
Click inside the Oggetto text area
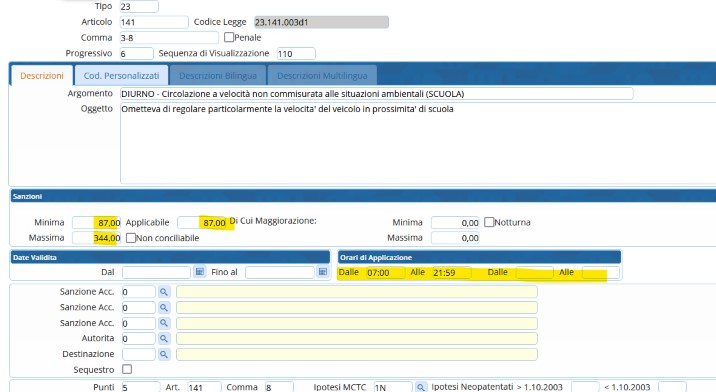coord(418,143)
